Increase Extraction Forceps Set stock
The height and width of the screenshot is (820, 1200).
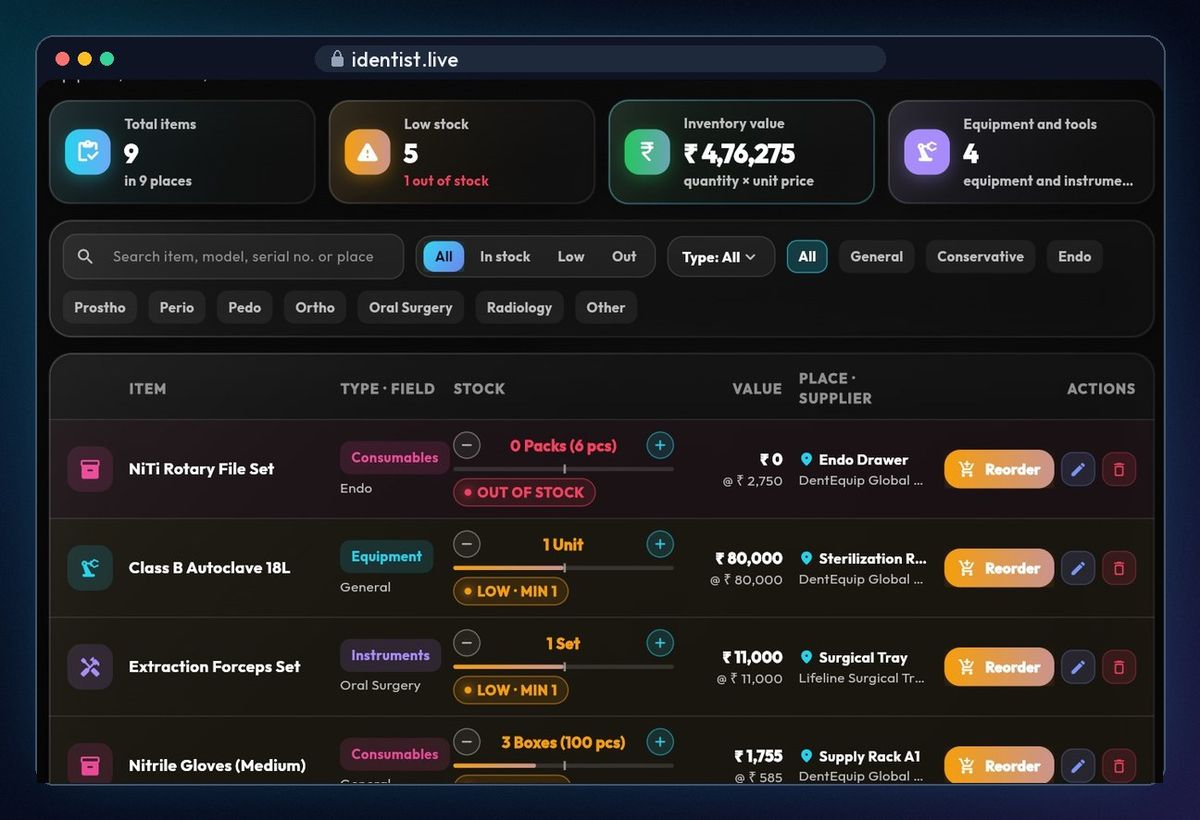pos(660,643)
